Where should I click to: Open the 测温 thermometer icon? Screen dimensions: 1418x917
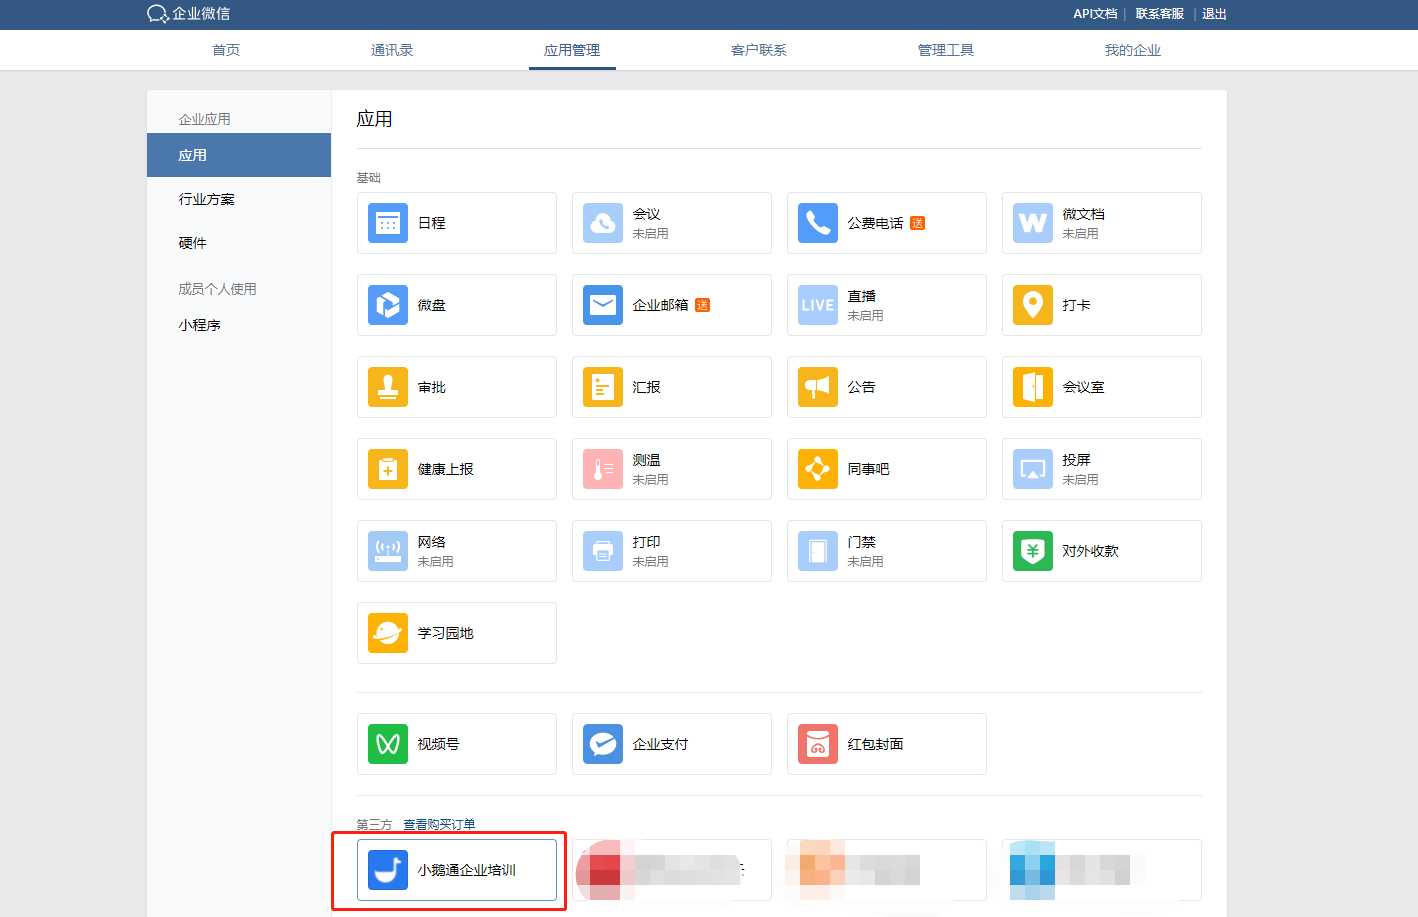coord(603,469)
